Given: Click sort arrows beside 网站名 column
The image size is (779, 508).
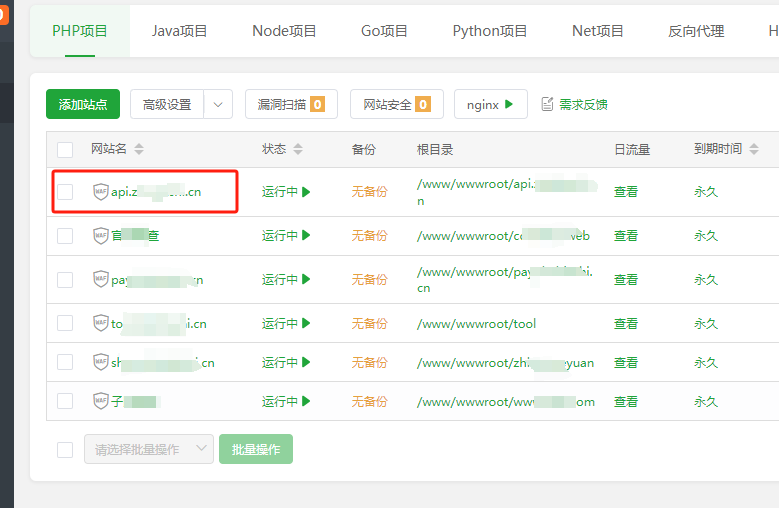Looking at the screenshot, I should 139,149.
